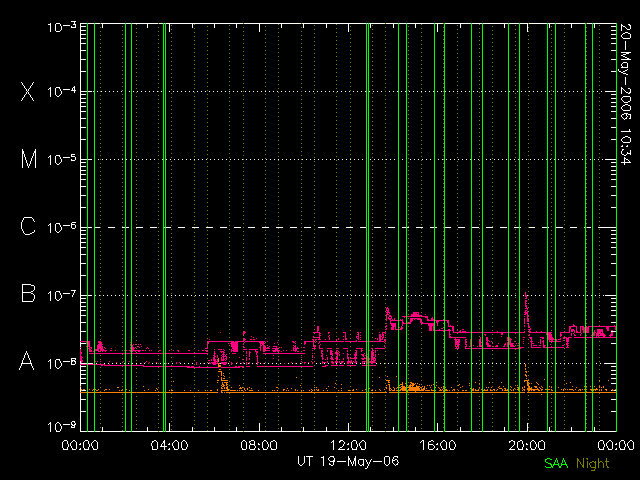
Task: Click the green SAA legend label
Action: click(x=556, y=463)
